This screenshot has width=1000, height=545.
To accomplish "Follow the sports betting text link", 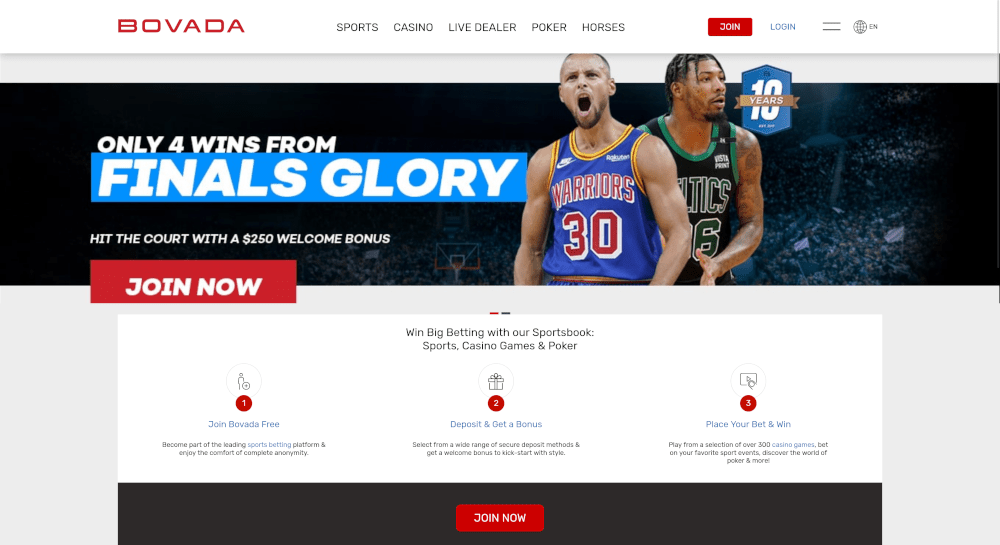I will tap(269, 445).
